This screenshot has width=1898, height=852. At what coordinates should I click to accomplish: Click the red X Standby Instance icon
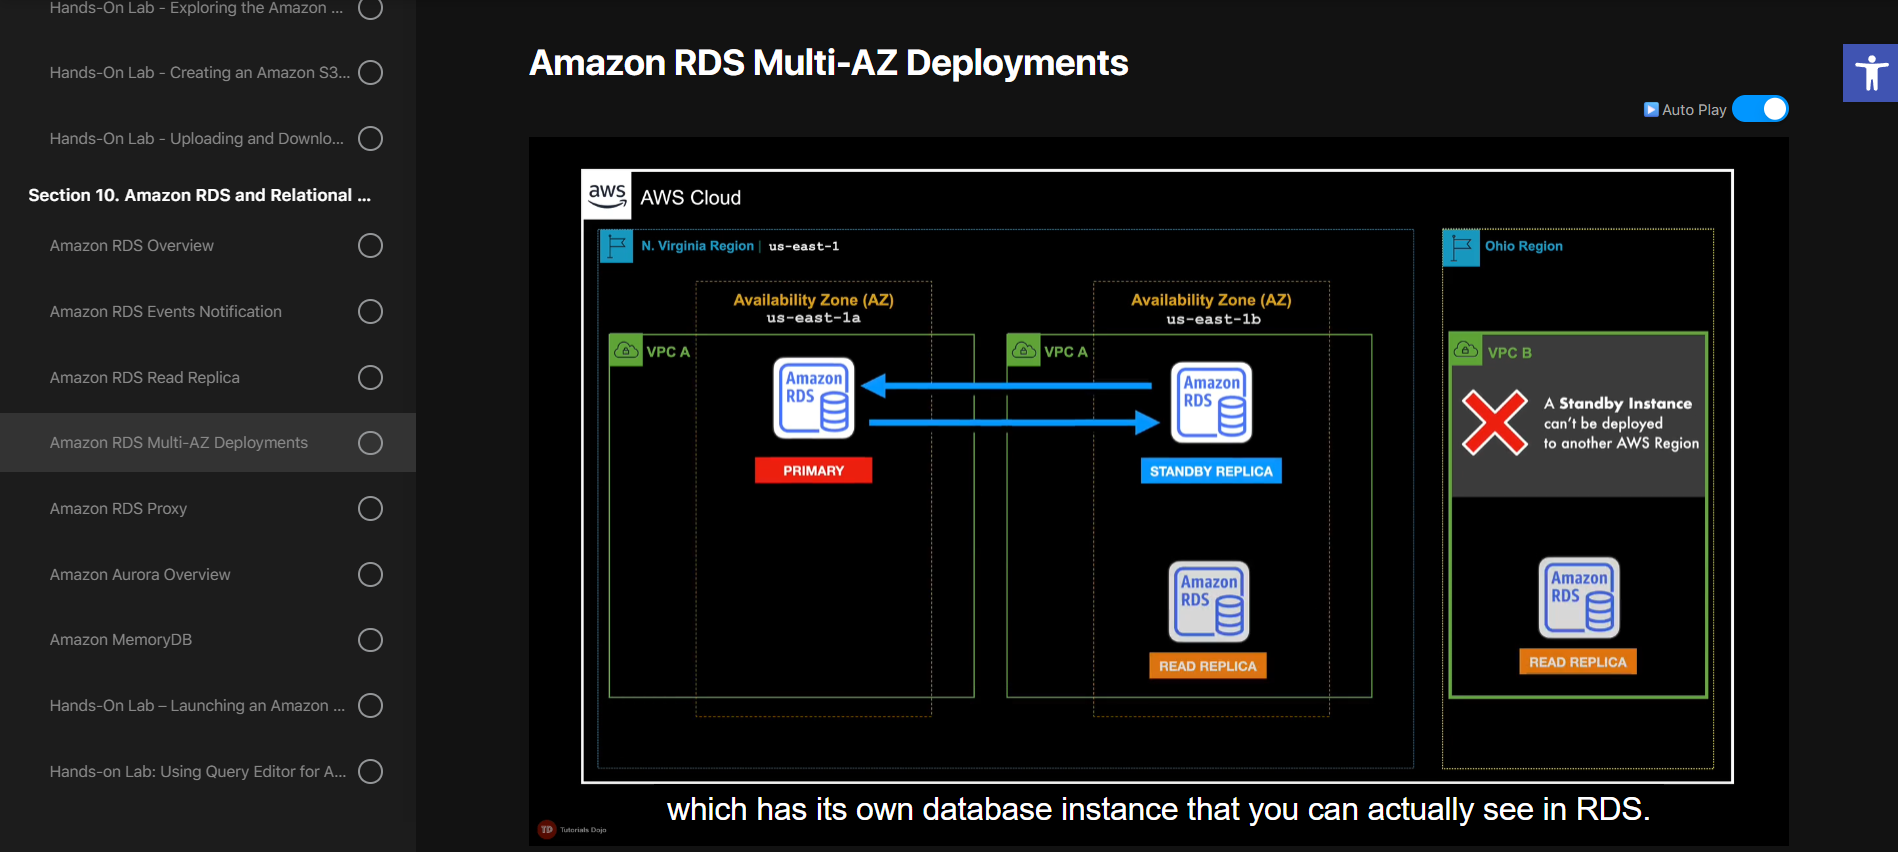click(1494, 423)
